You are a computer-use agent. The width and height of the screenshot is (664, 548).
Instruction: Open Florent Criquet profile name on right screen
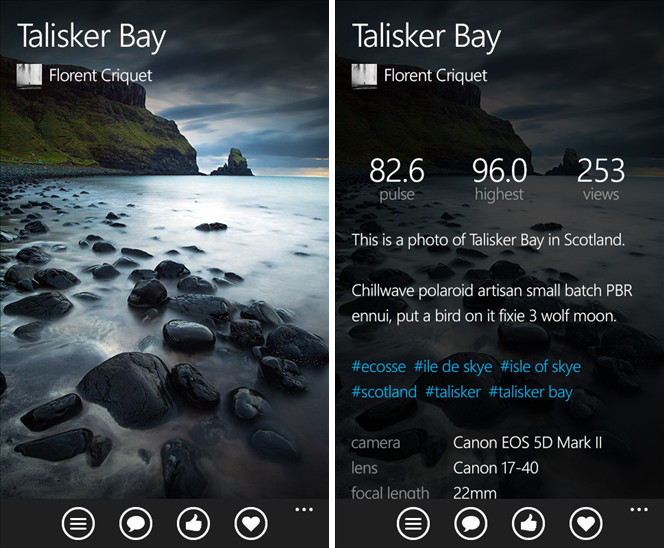click(435, 76)
